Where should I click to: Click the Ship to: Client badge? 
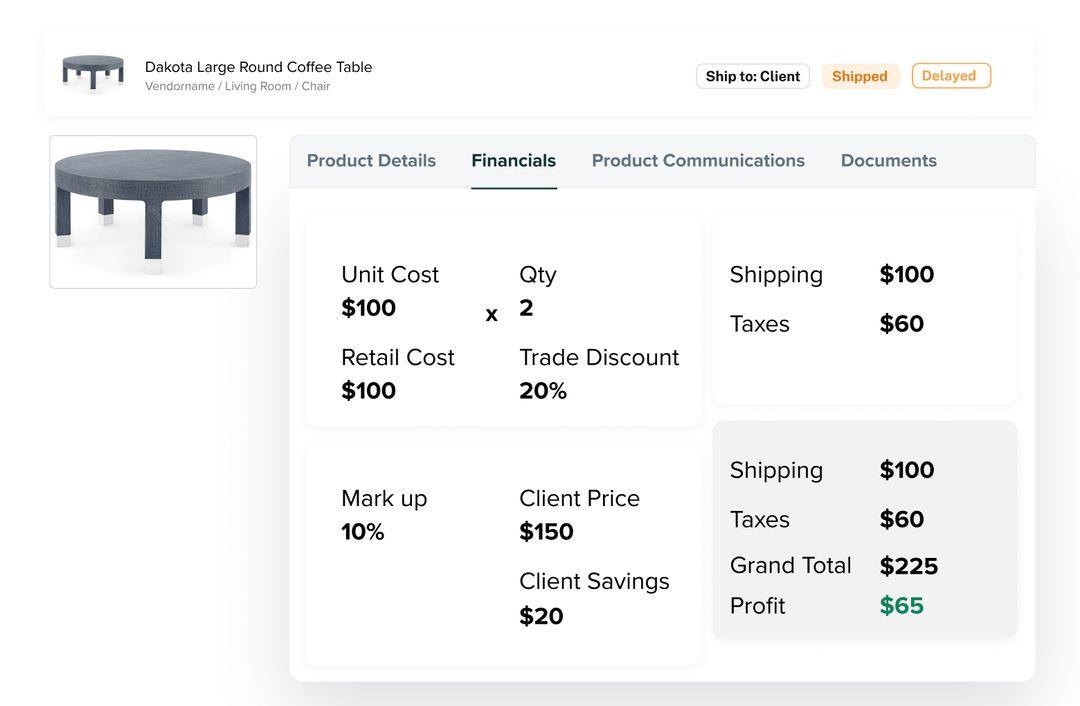752,76
